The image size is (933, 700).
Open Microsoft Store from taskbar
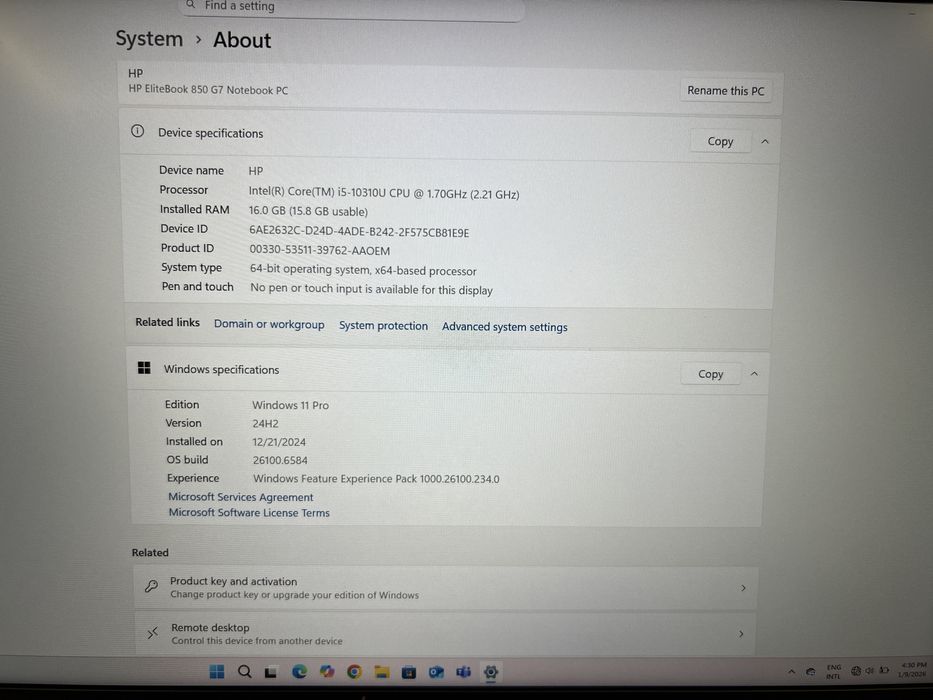point(409,672)
